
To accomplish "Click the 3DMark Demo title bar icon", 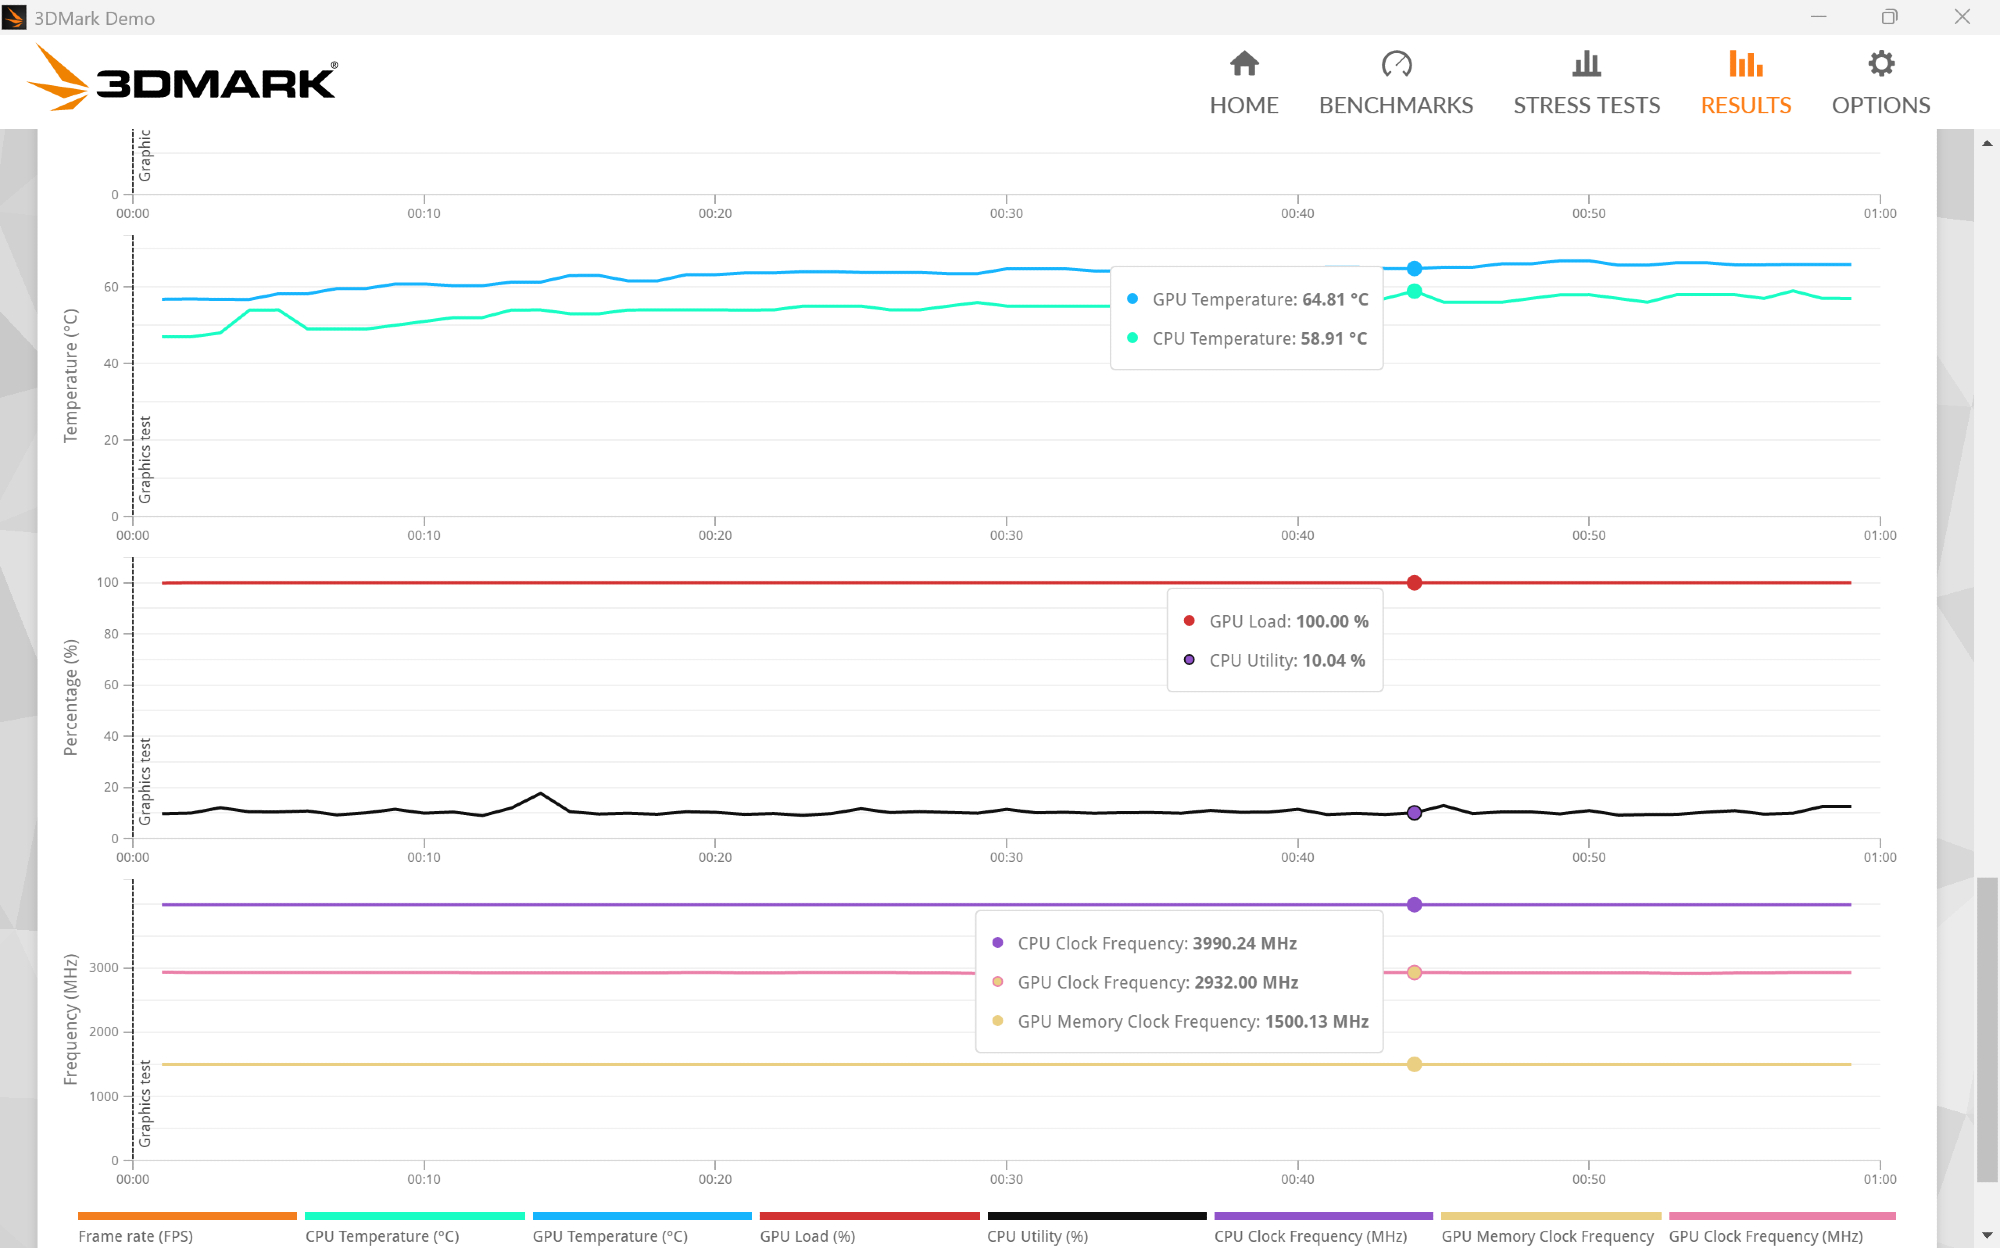I will tap(14, 17).
